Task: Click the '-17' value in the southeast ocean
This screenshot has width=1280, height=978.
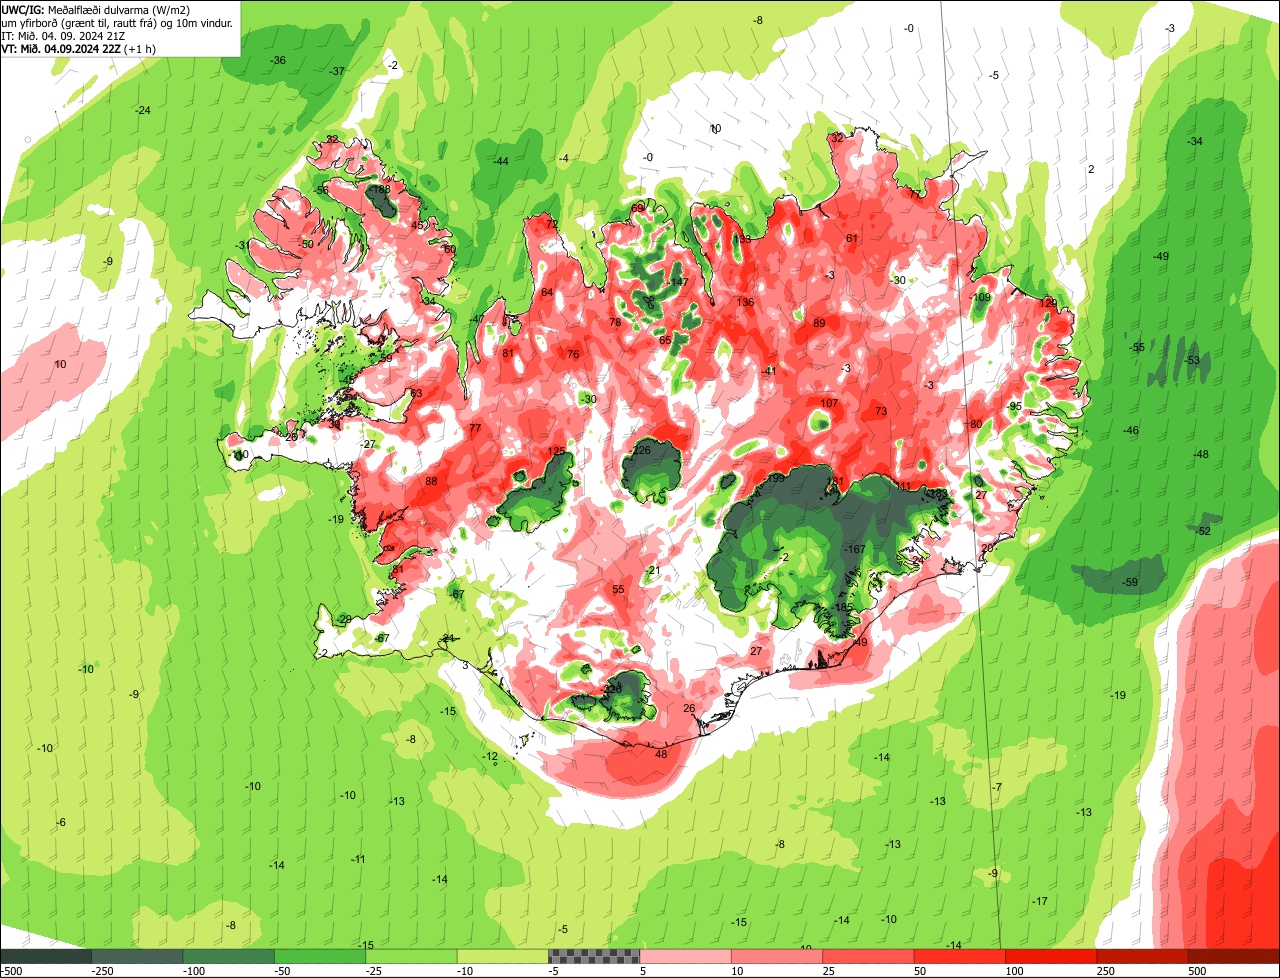Action: pos(1040,901)
